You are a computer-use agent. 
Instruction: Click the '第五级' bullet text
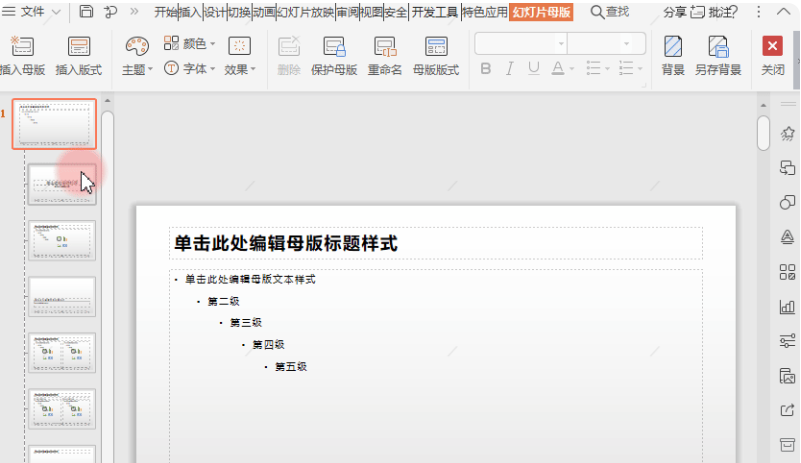[291, 367]
